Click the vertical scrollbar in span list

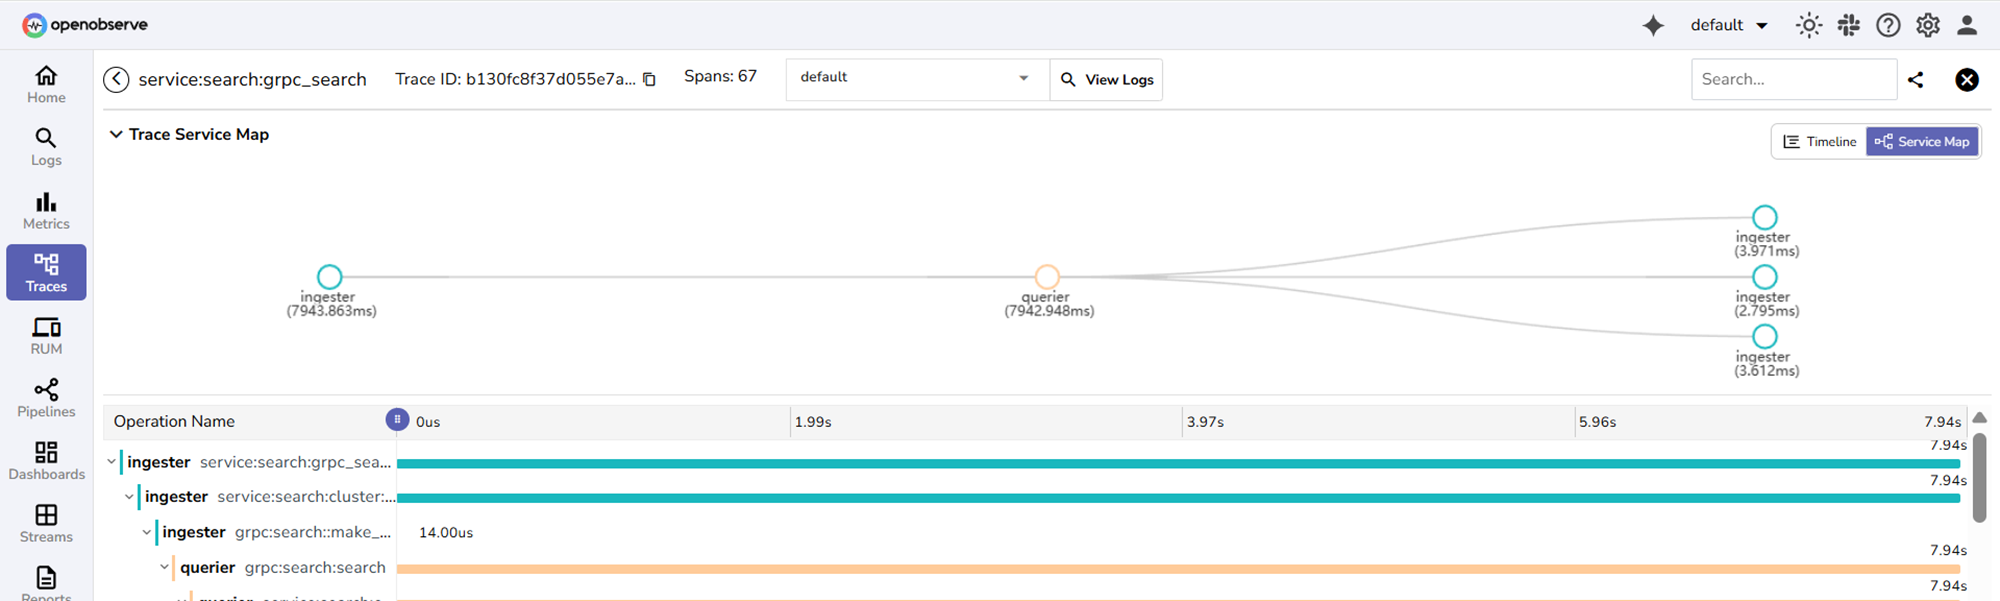[1979, 478]
